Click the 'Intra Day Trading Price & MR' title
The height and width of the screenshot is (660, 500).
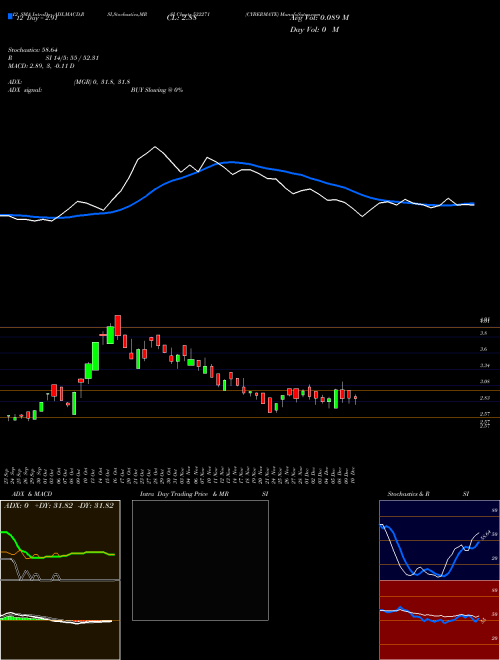[184, 494]
